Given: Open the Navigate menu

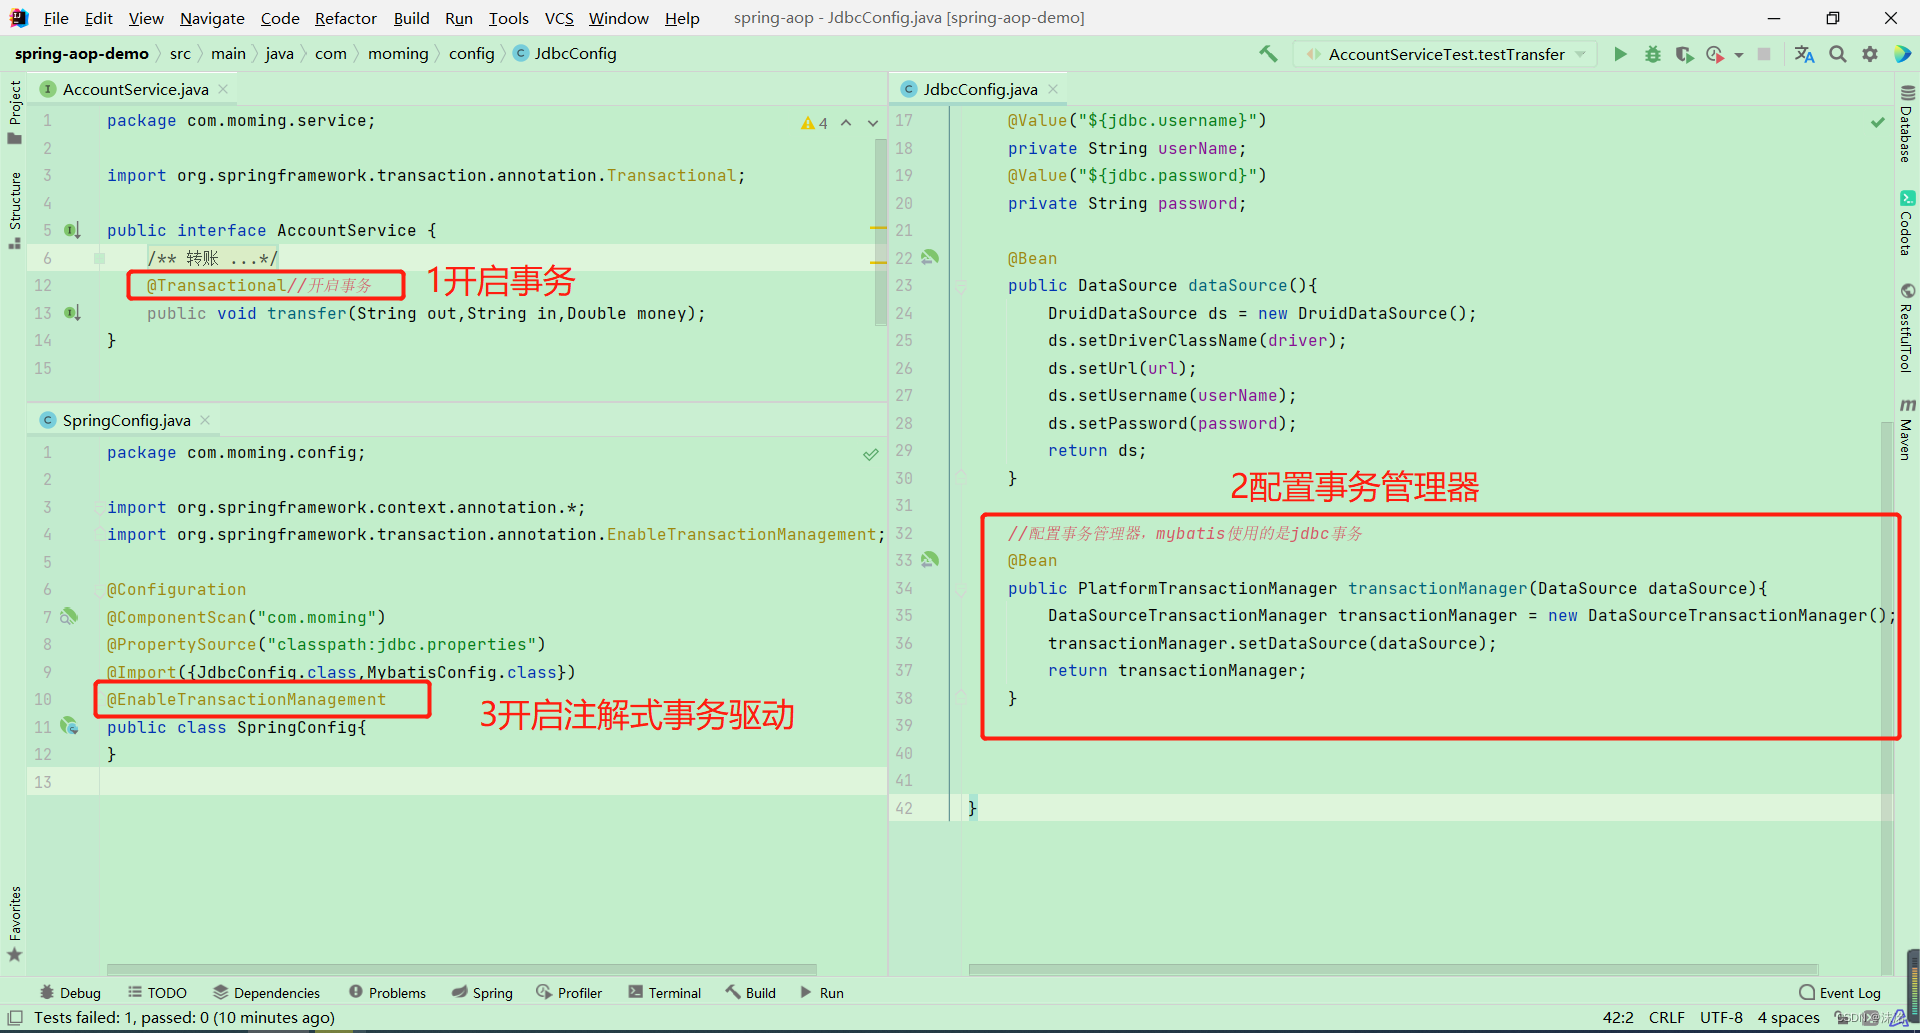Looking at the screenshot, I should point(212,18).
